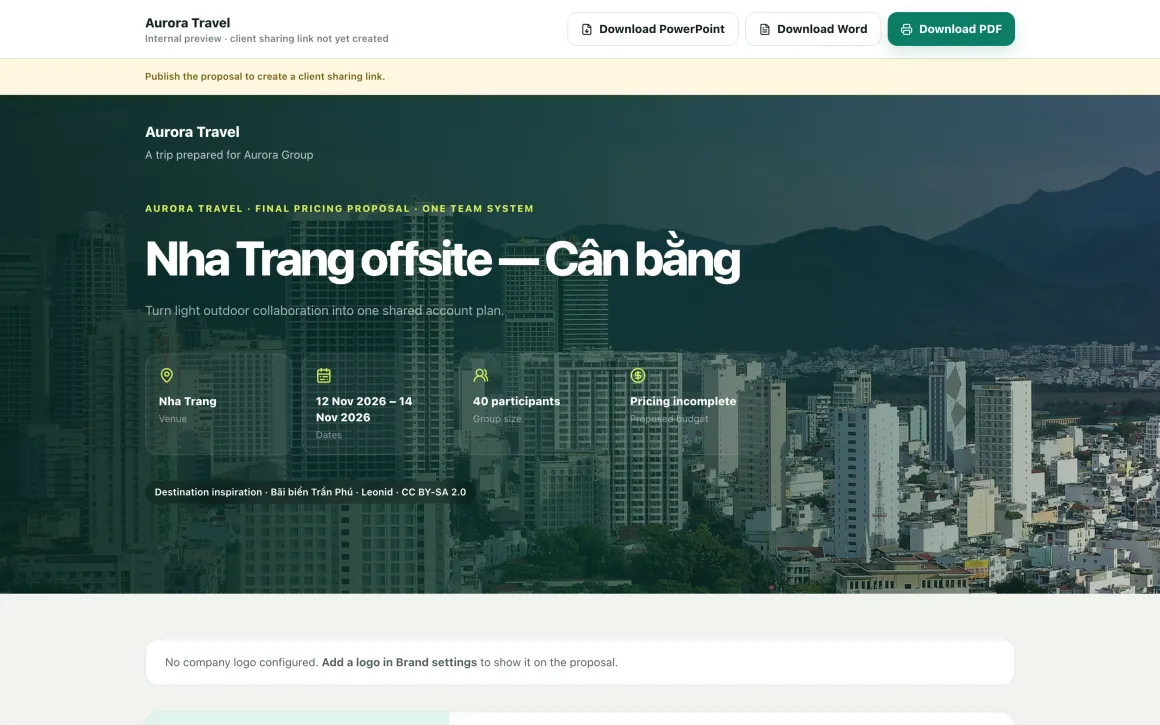Download the proposal as PDF
The height and width of the screenshot is (725, 1160).
point(951,29)
